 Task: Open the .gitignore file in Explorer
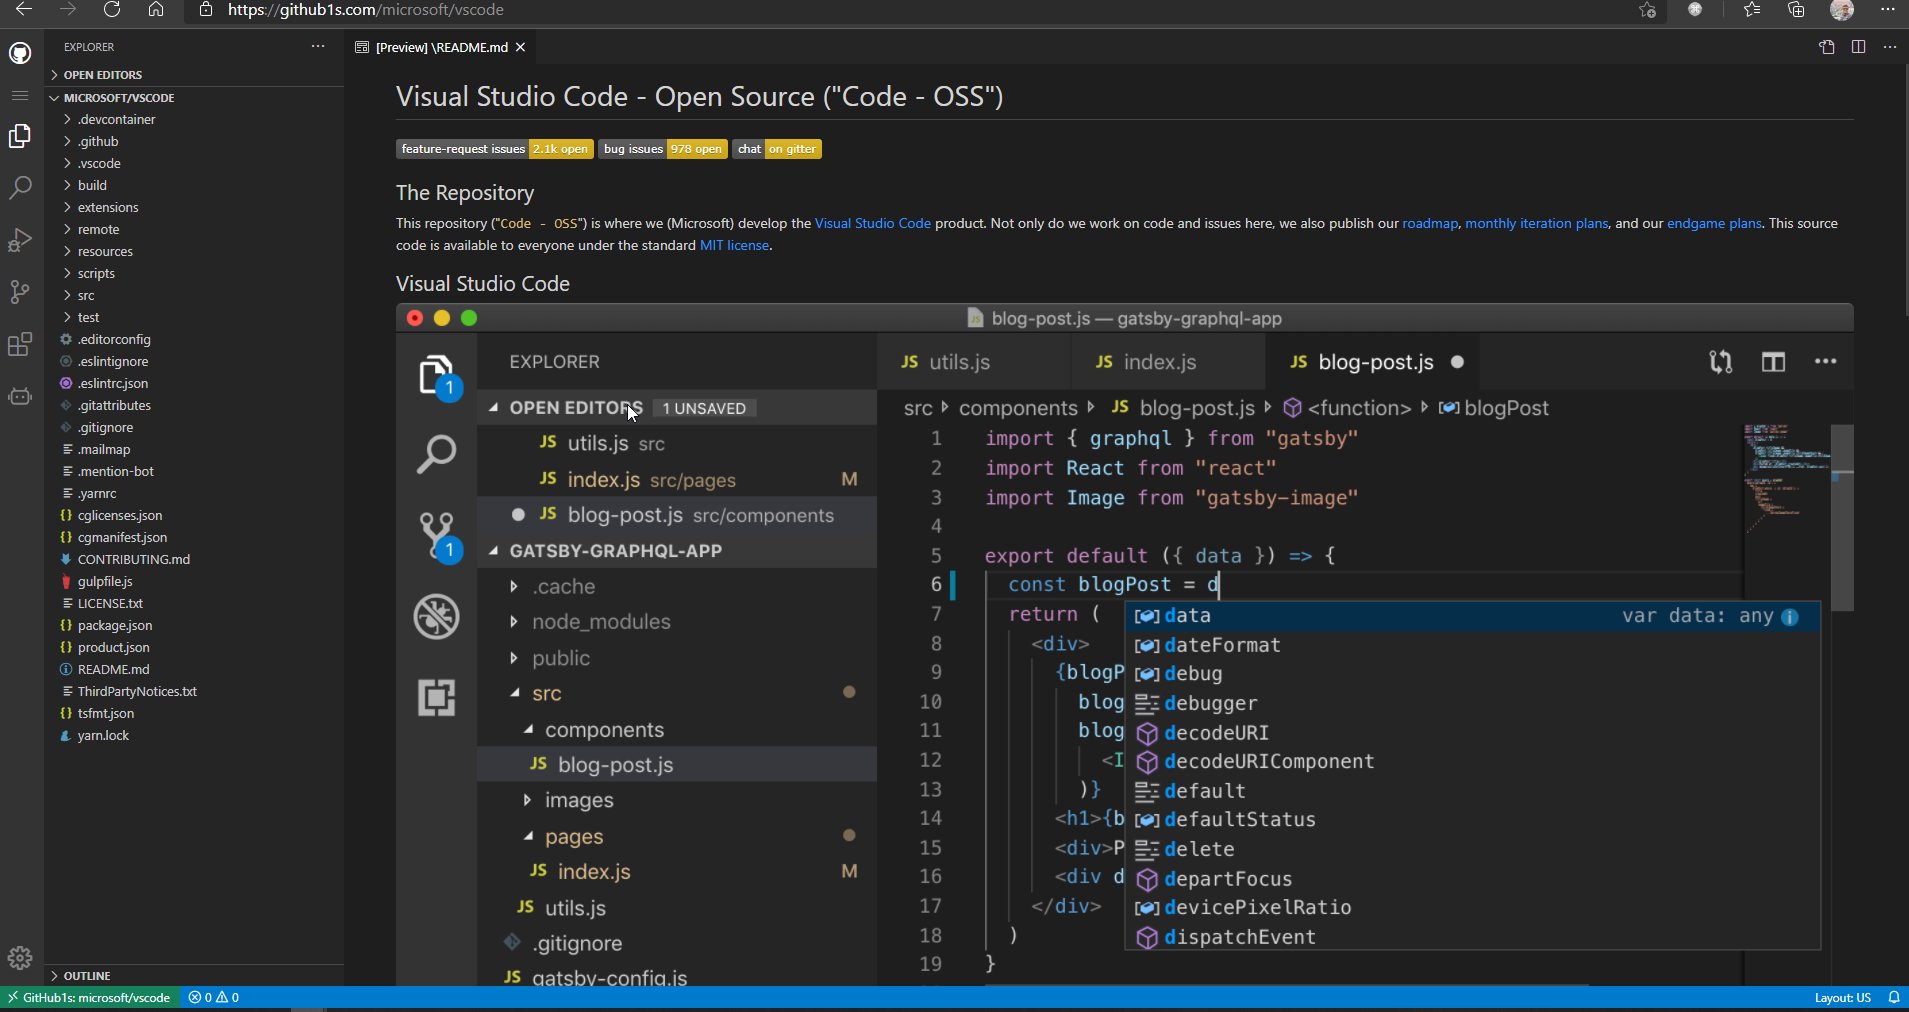[x=196, y=428]
